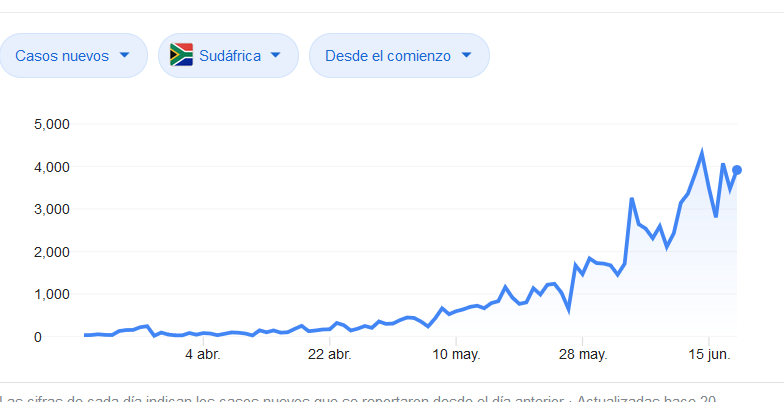This screenshot has height=402, width=784.
Task: Click the footnote text below the chart
Action: click(x=360, y=398)
